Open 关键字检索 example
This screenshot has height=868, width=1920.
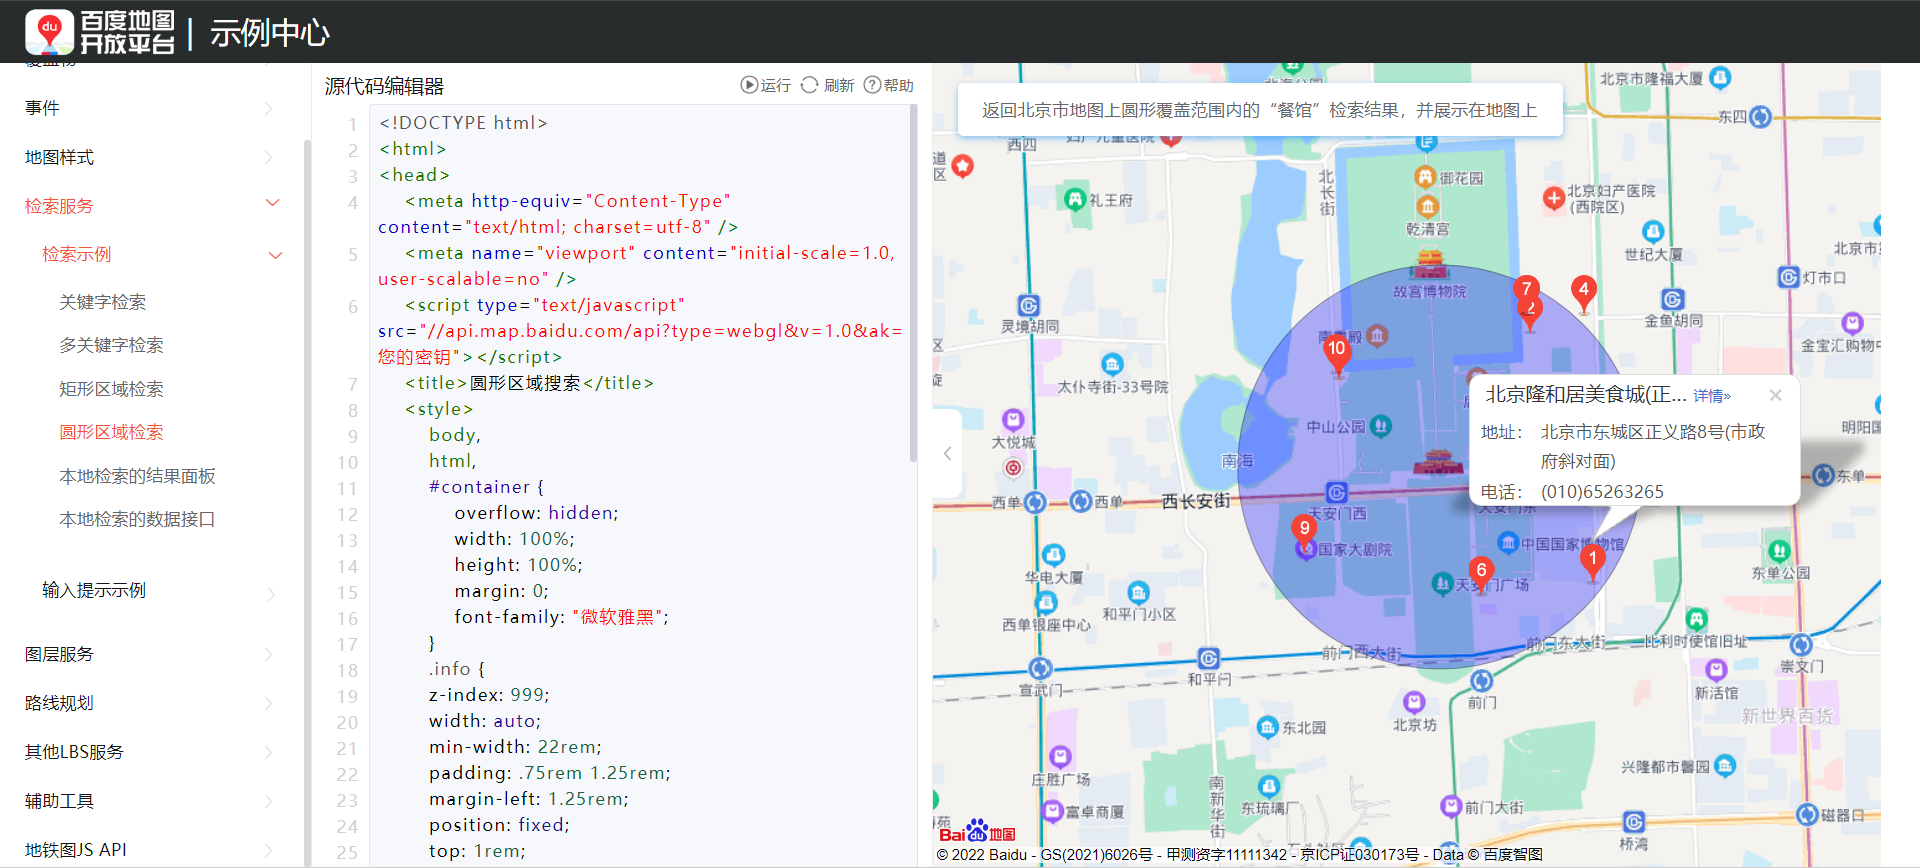tap(102, 302)
